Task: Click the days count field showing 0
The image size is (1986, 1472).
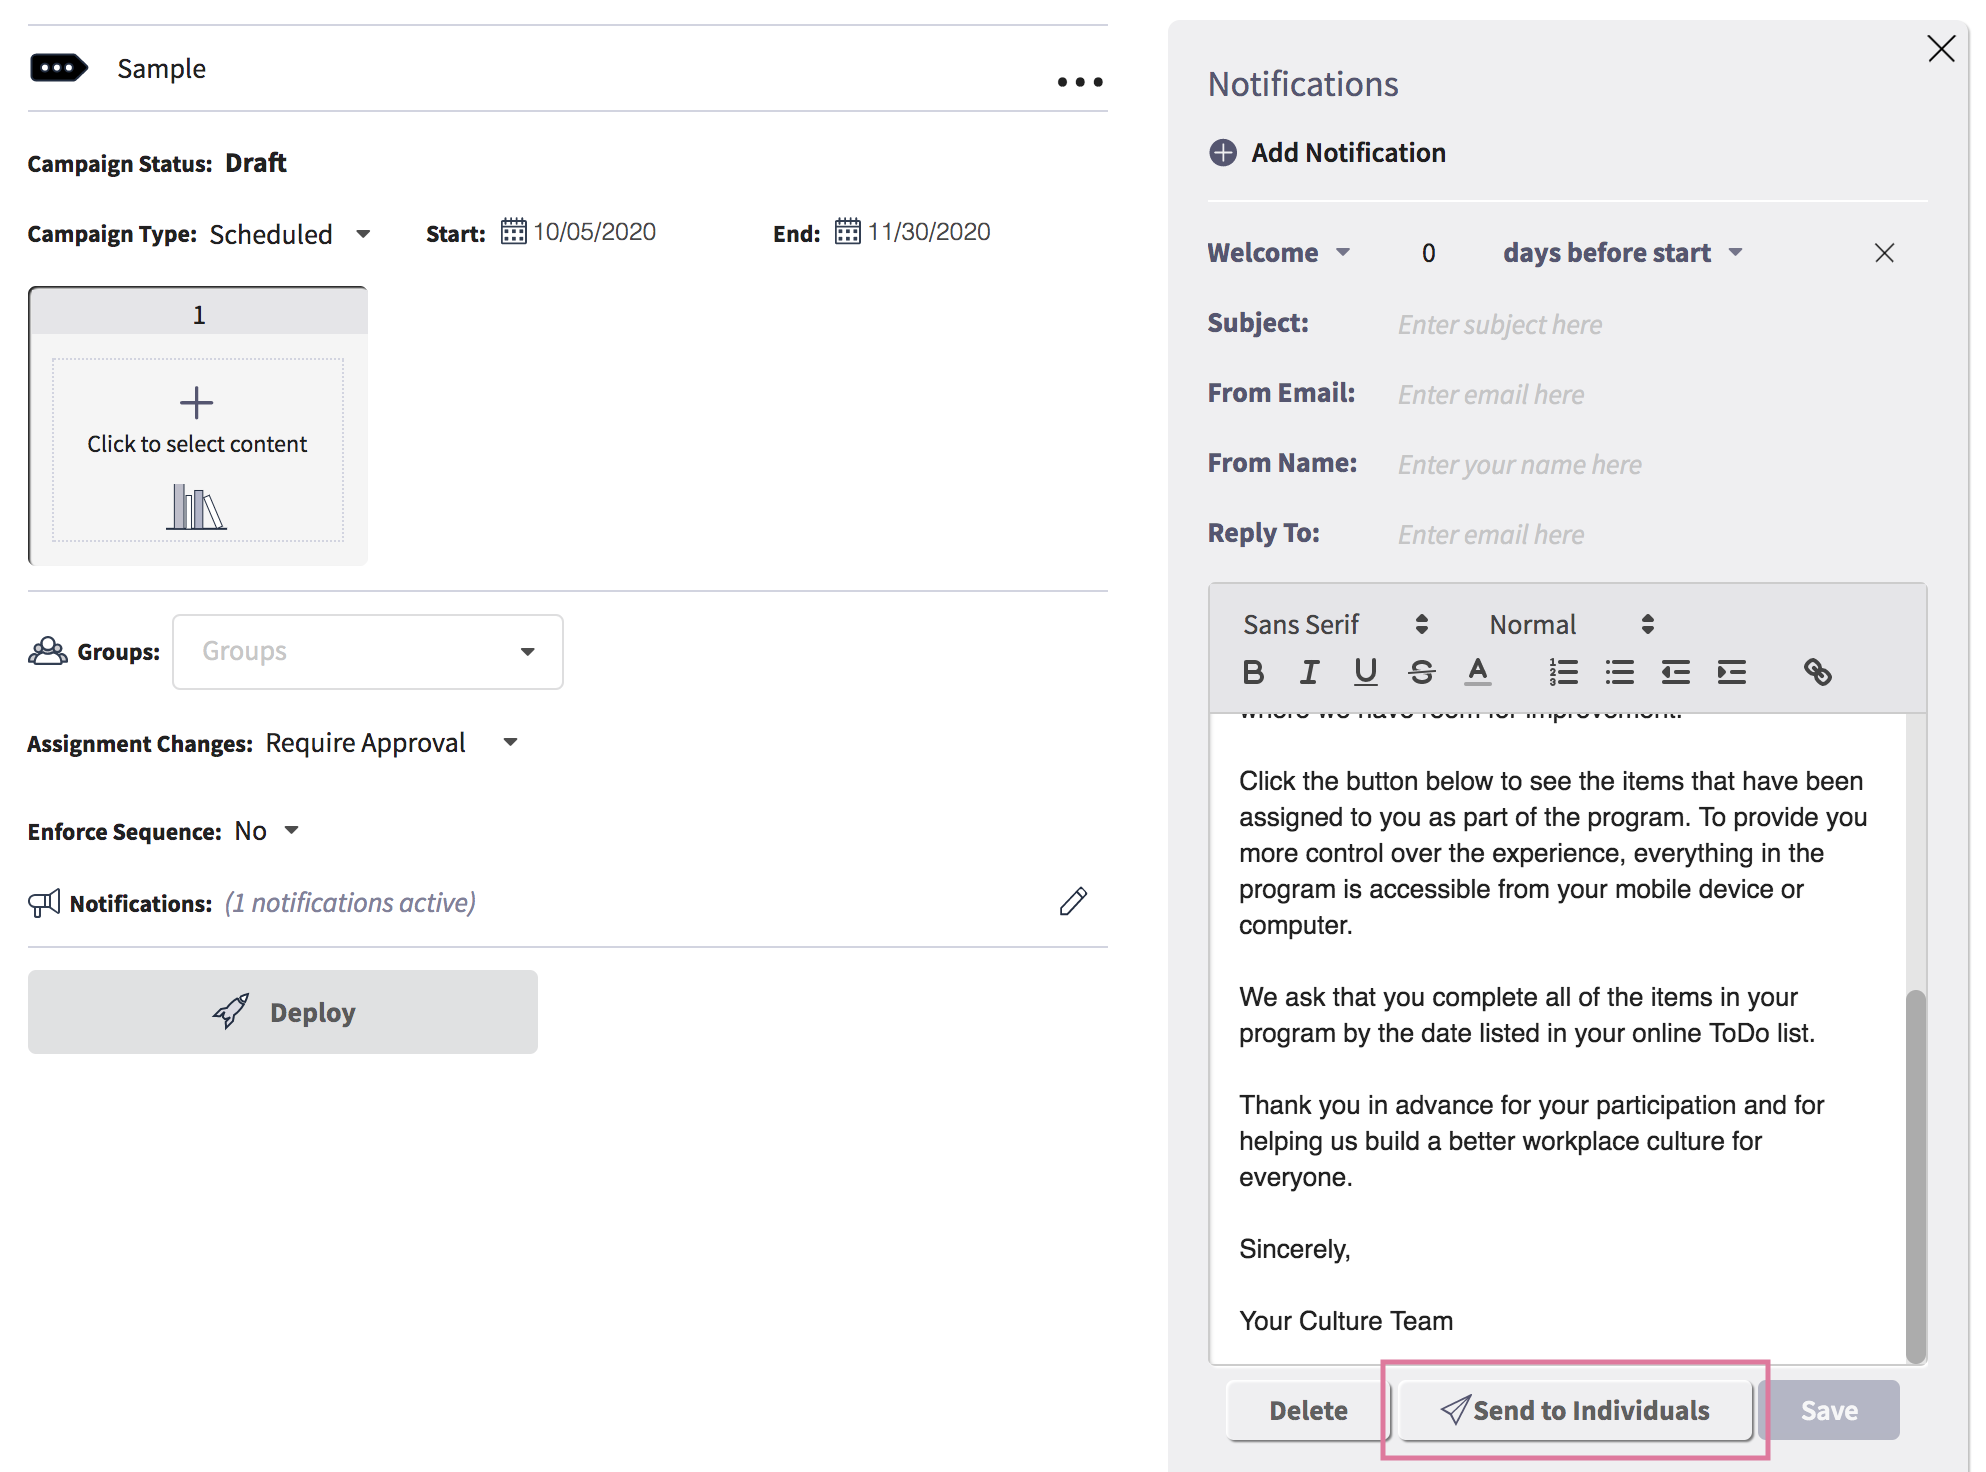Action: [x=1428, y=253]
